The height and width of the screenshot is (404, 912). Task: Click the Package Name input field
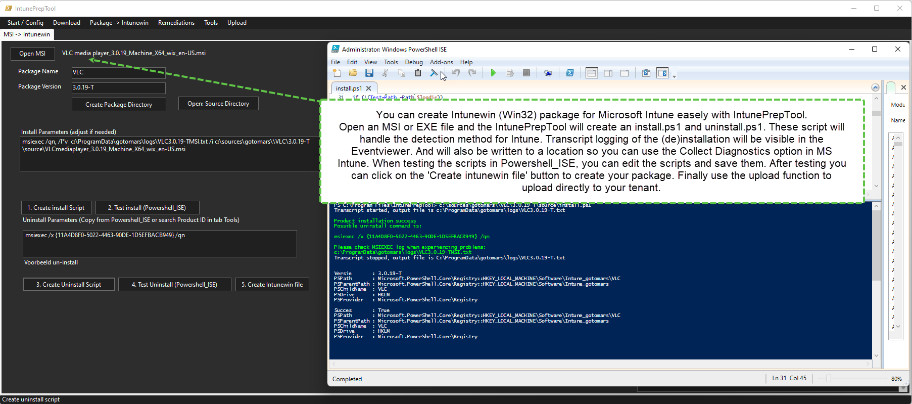(118, 73)
